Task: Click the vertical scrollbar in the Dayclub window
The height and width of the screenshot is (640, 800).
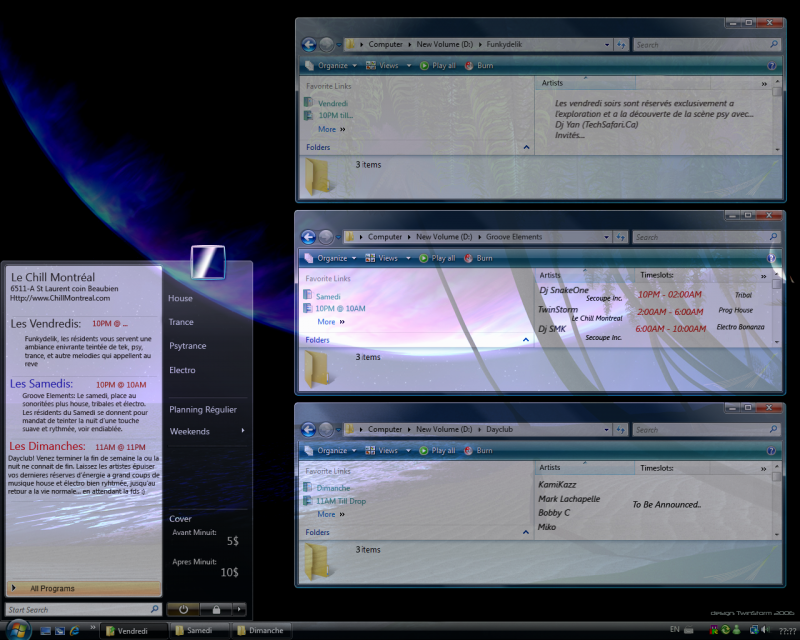Action: click(x=777, y=500)
